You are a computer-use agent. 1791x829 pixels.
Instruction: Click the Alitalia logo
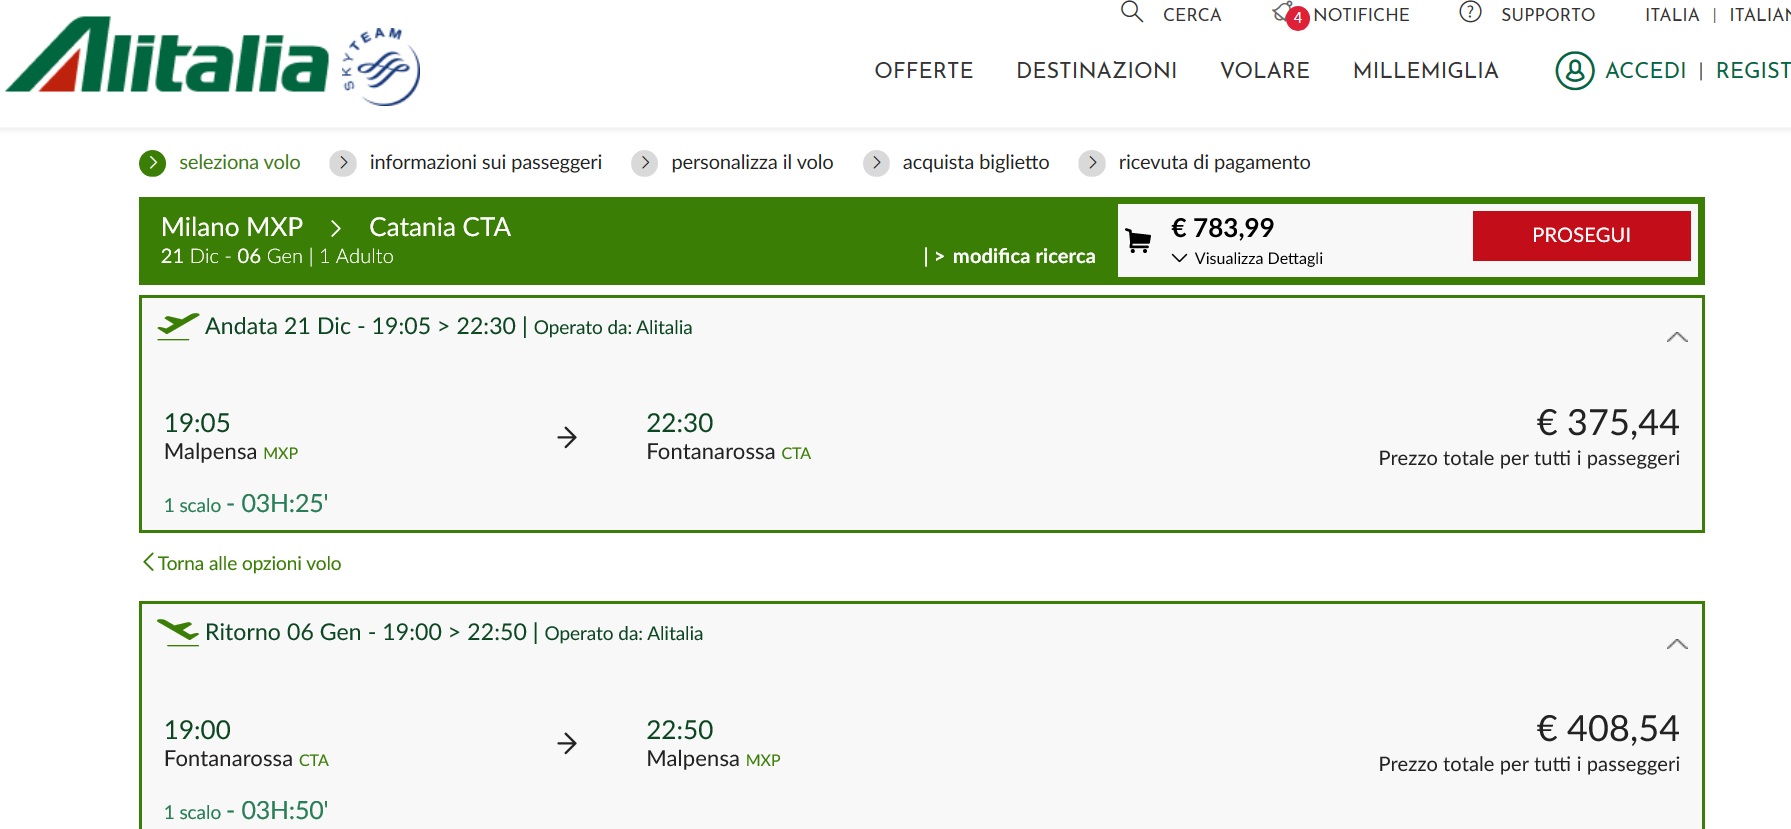pyautogui.click(x=168, y=56)
